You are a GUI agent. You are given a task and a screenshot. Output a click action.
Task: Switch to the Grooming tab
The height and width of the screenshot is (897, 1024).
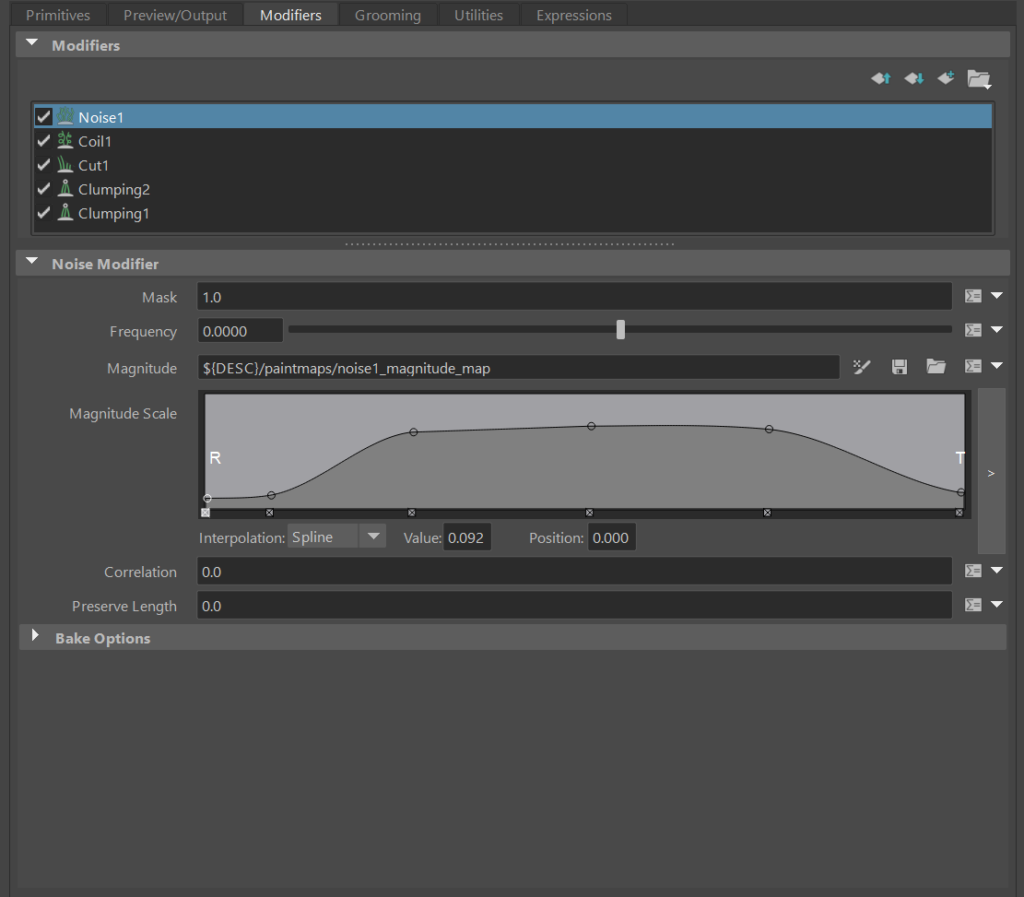coord(387,15)
